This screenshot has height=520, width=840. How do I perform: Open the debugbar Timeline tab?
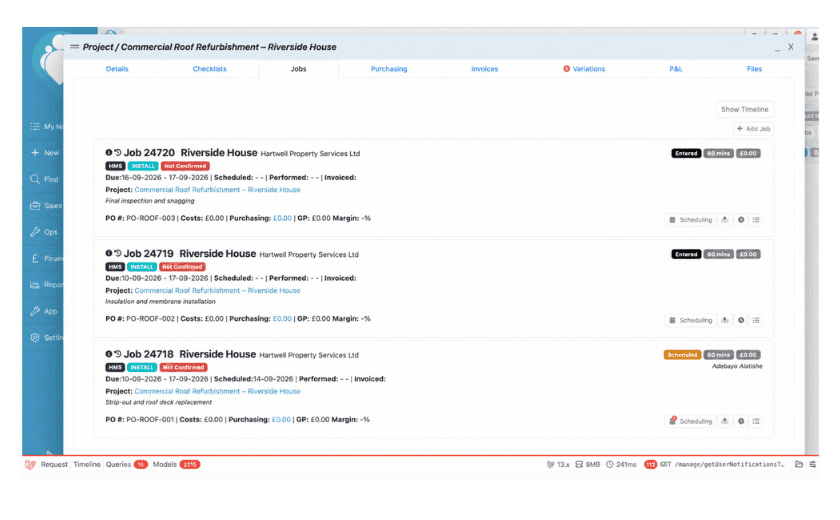(x=87, y=464)
